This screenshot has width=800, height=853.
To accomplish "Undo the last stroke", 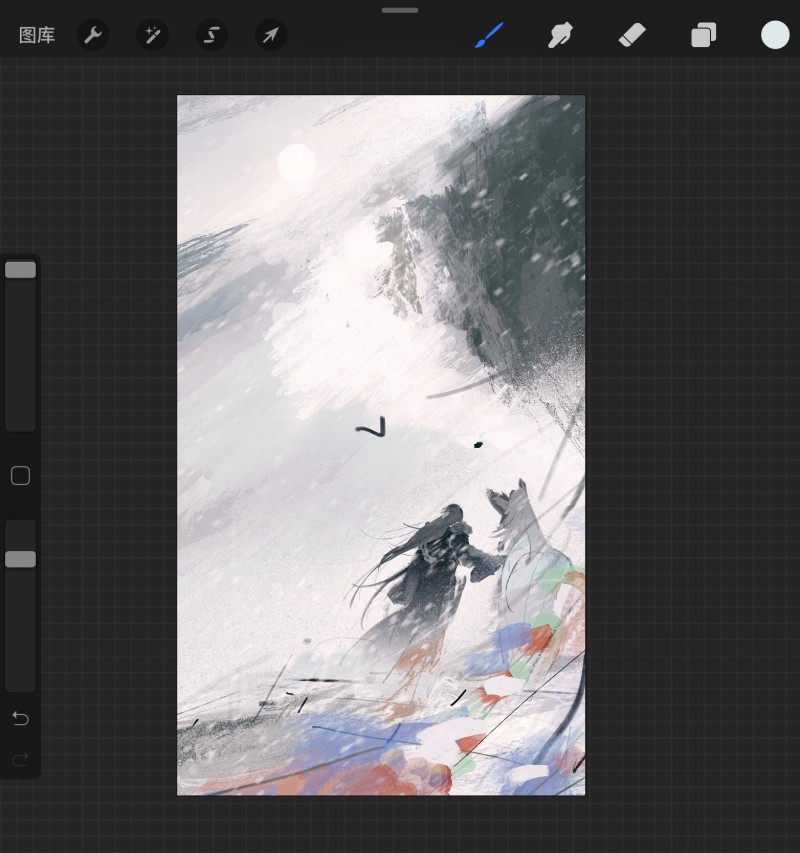I will click(x=21, y=719).
